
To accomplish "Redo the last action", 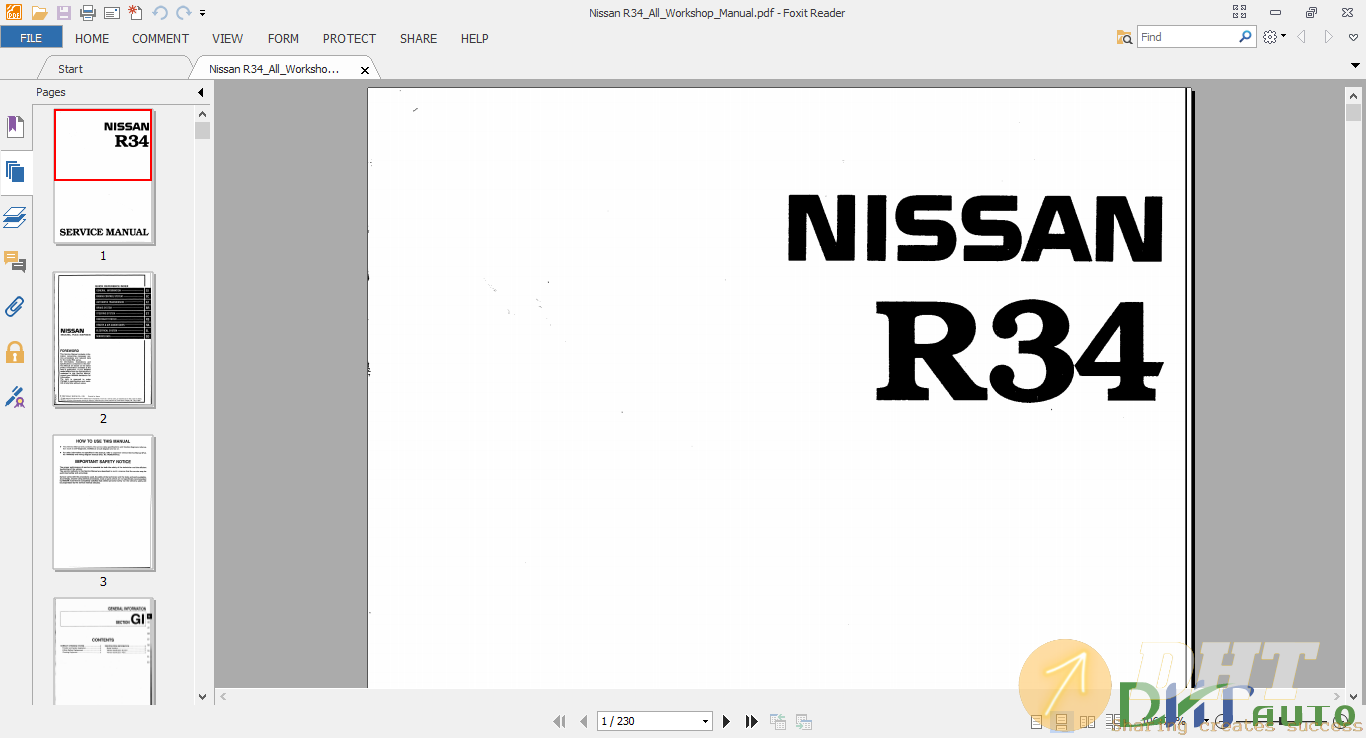I will click(183, 13).
